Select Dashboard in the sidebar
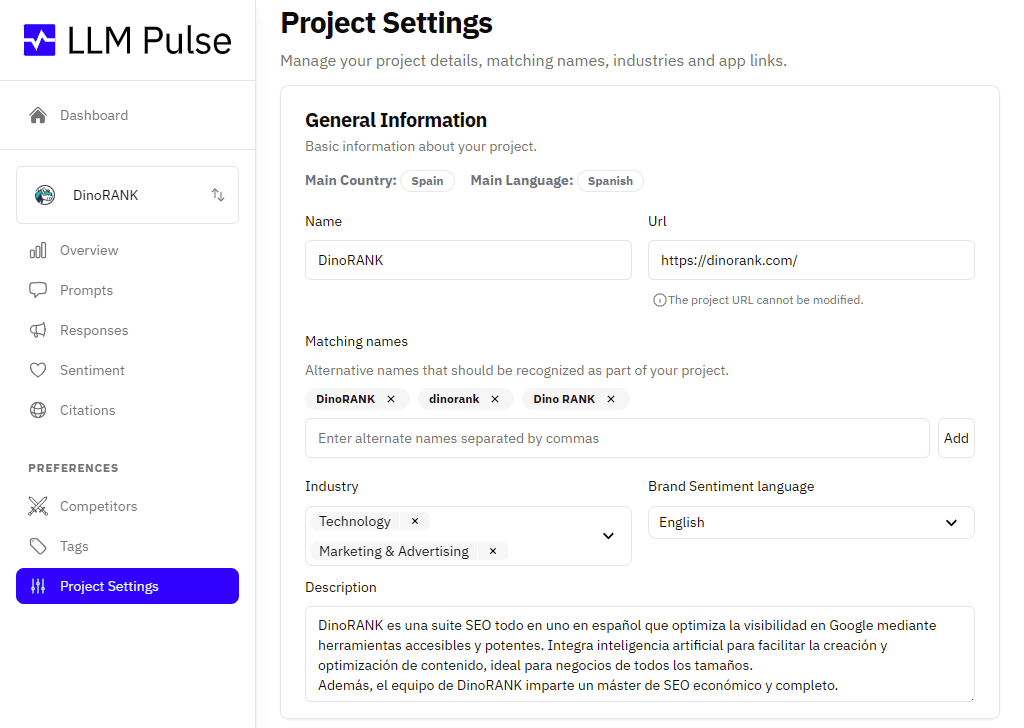Screen dimensions: 1024x728 [94, 115]
